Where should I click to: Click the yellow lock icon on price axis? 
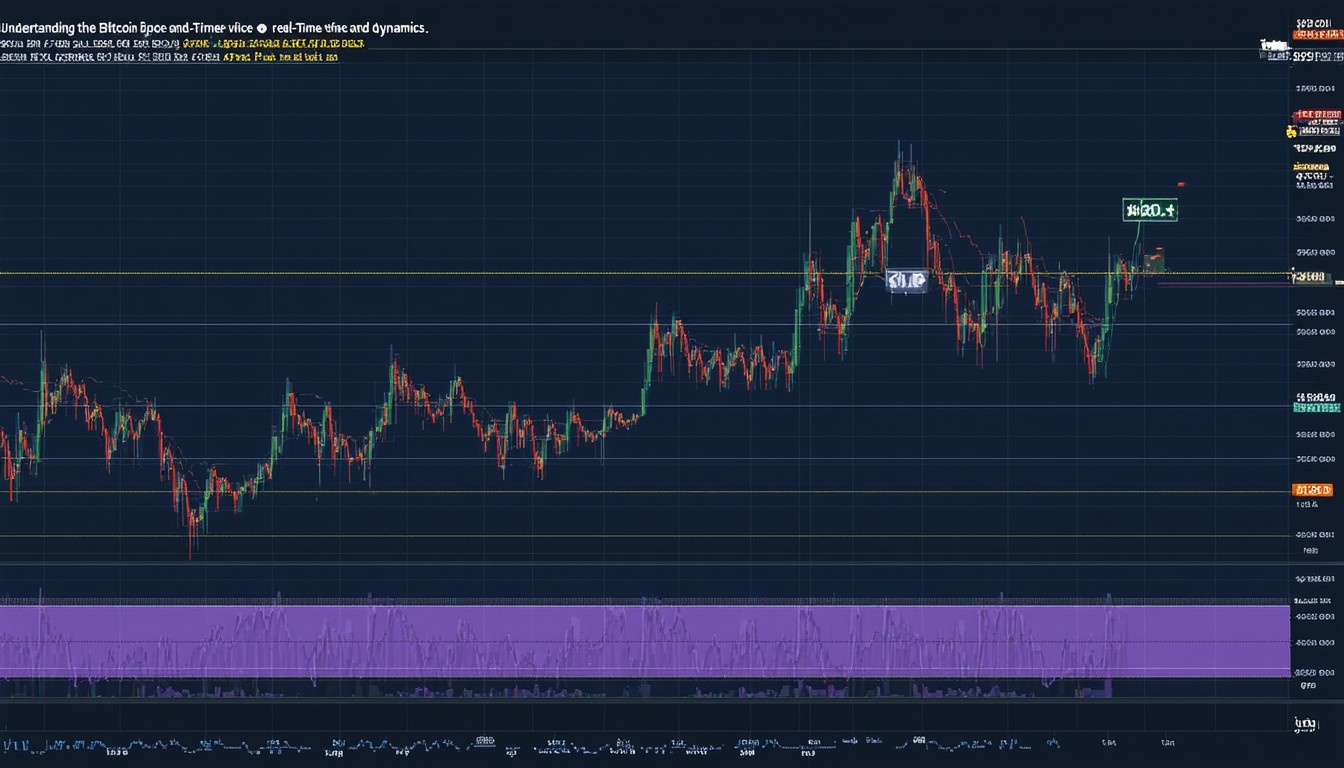tap(1291, 131)
